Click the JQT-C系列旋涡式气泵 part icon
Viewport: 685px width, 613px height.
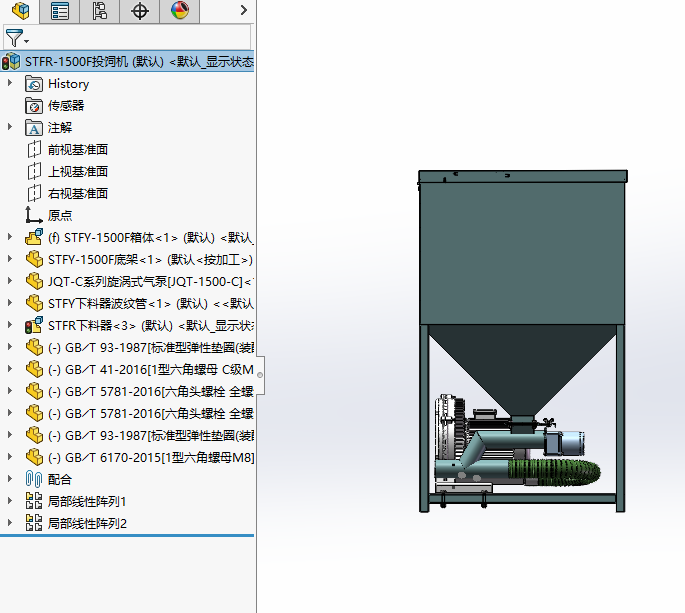click(34, 281)
